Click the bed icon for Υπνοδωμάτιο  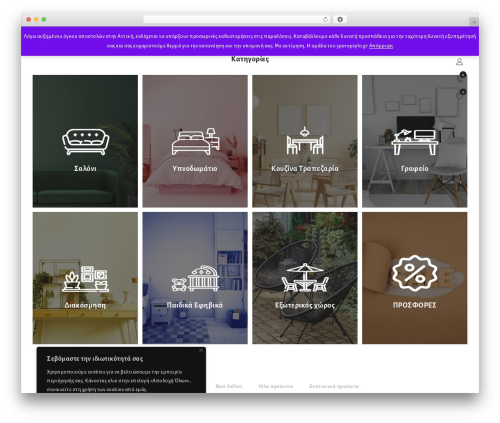[196, 141]
